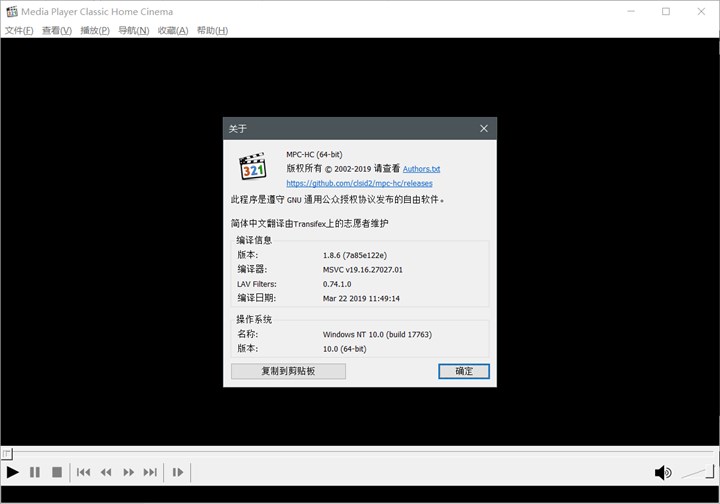This screenshot has width=720, height=504.
Task: Click the 编译信息 group label
Action: pos(254,240)
